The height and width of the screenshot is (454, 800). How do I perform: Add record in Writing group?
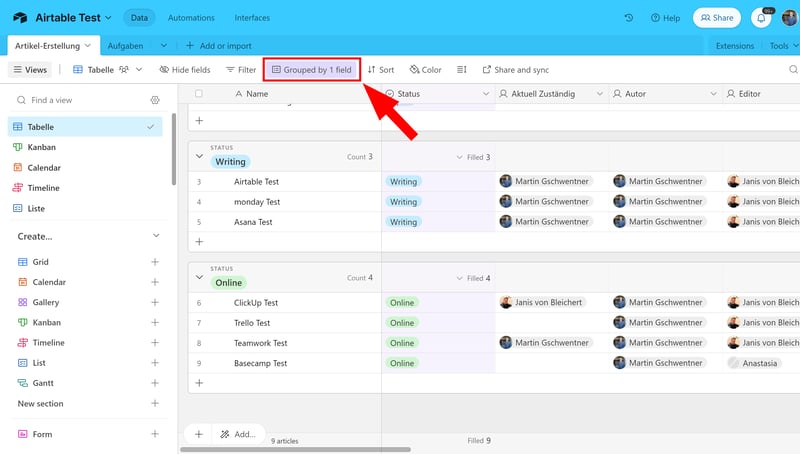coord(199,241)
